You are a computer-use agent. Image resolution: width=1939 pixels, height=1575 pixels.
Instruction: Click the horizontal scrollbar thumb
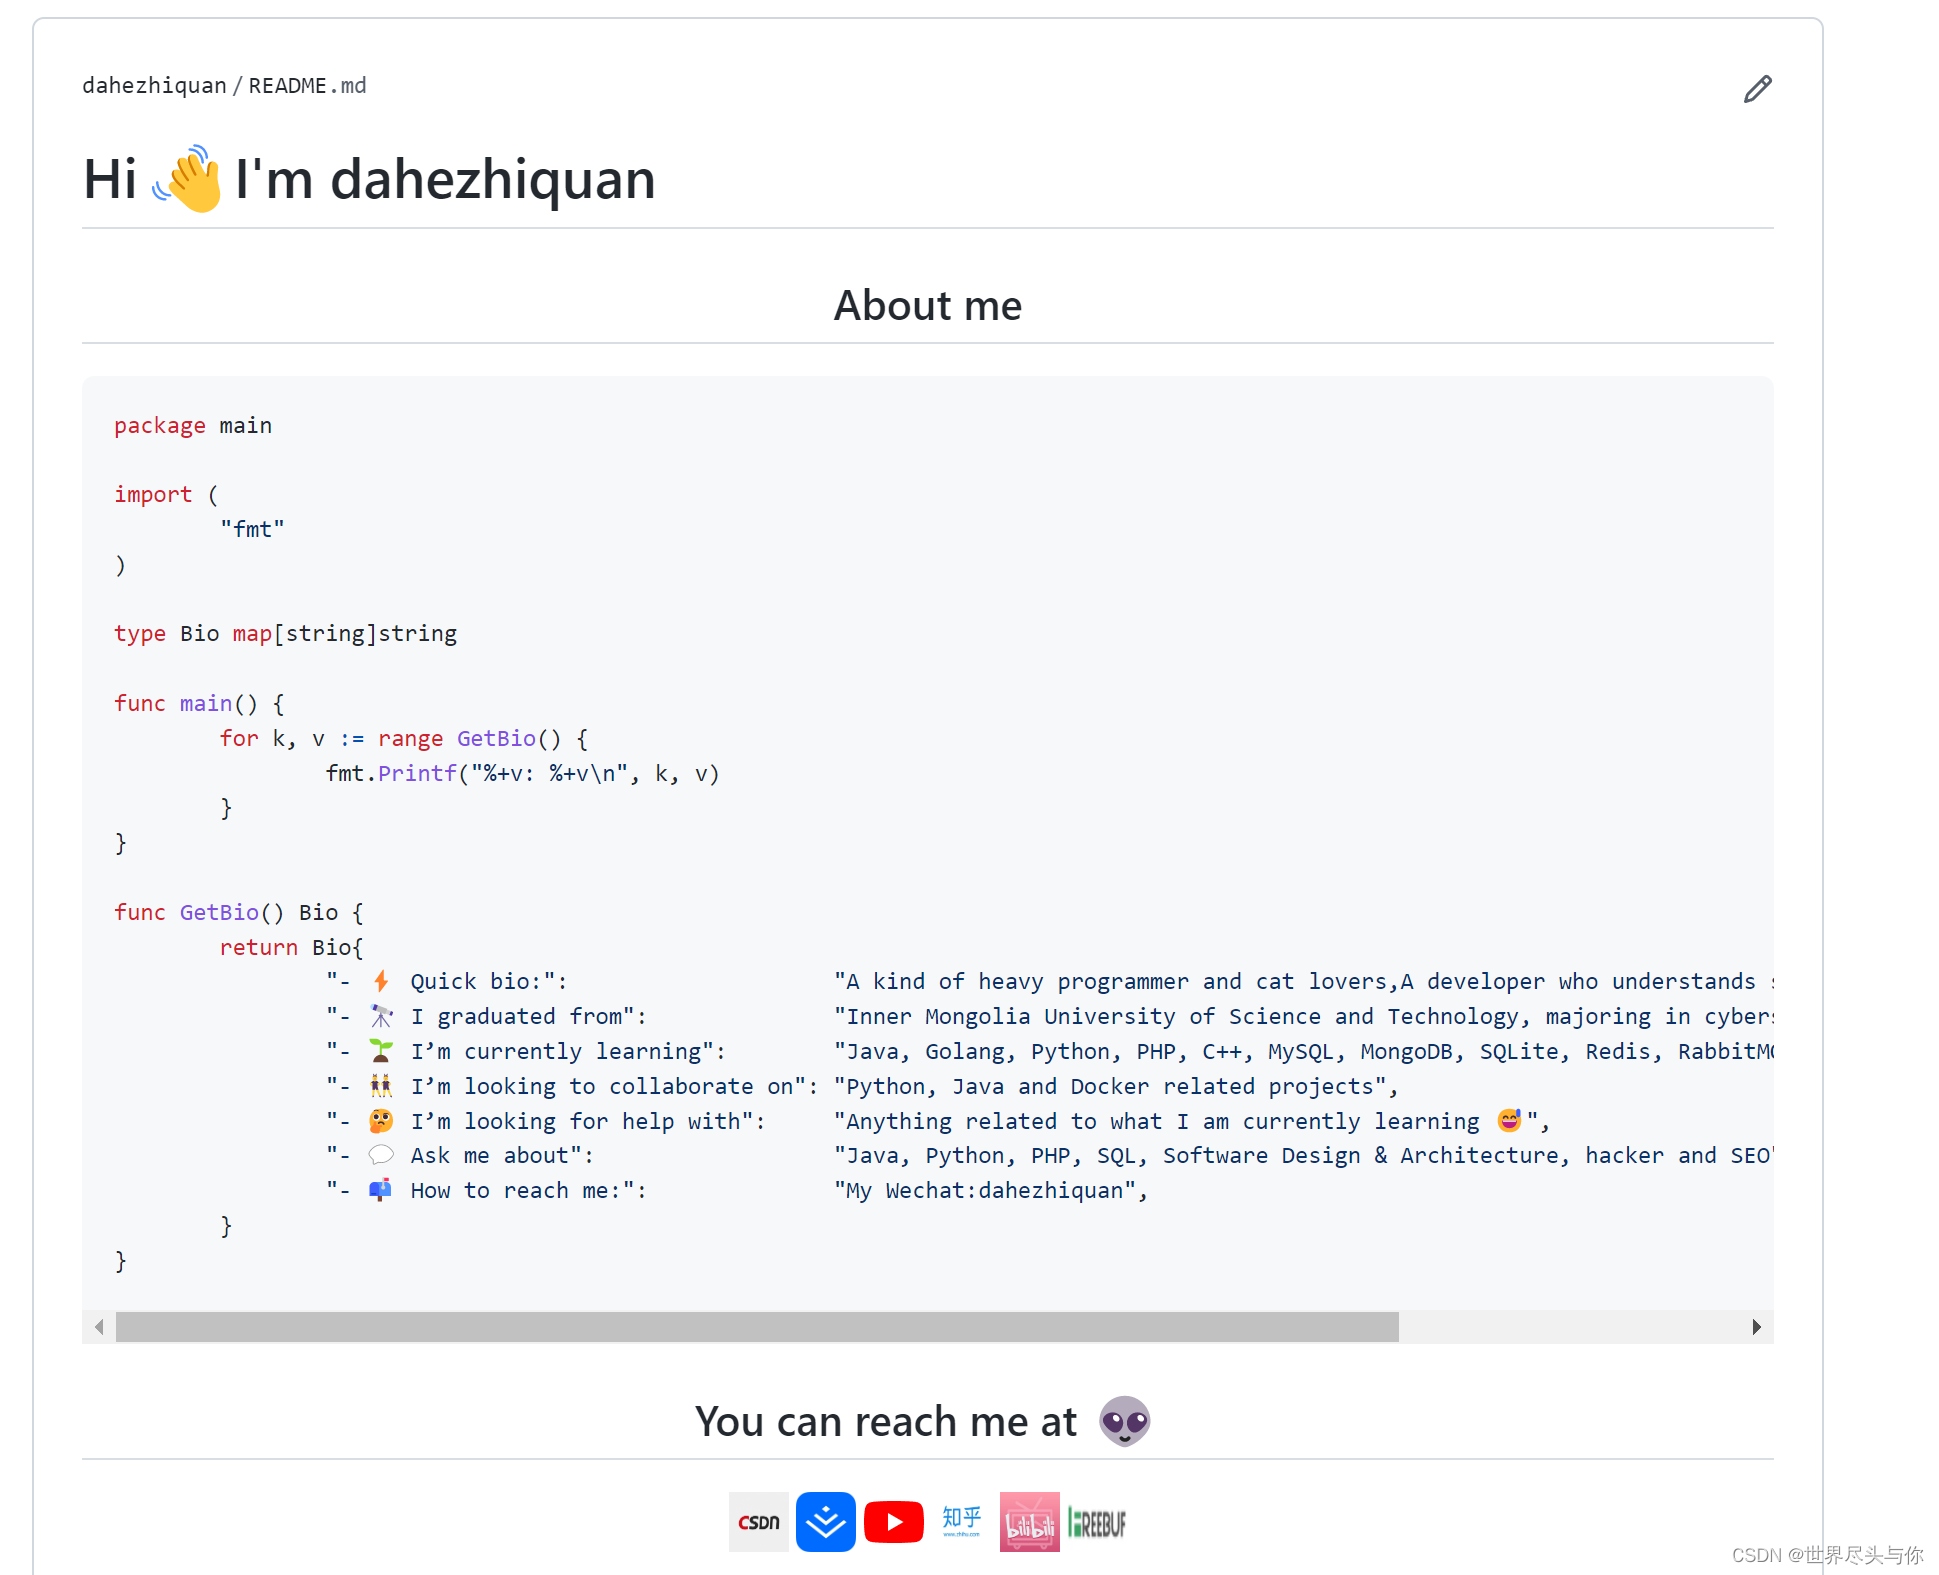pyautogui.click(x=756, y=1327)
